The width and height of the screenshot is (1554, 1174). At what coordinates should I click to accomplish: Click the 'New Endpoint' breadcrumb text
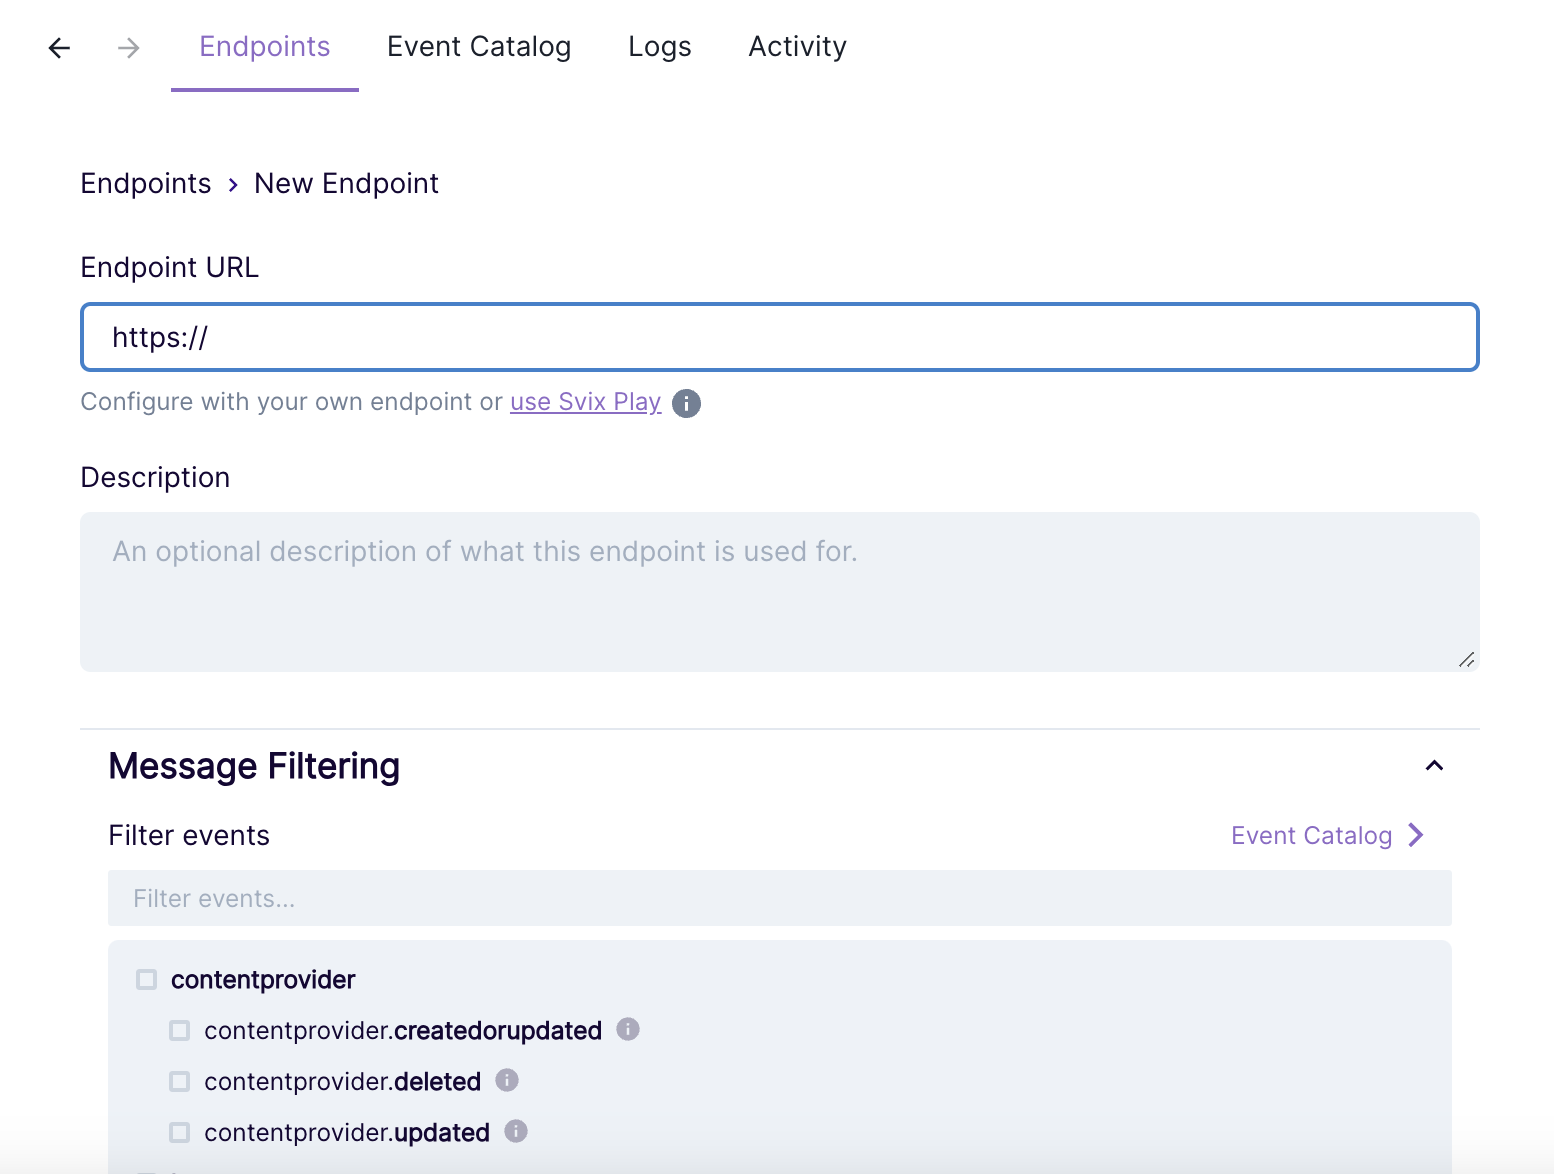(x=347, y=184)
